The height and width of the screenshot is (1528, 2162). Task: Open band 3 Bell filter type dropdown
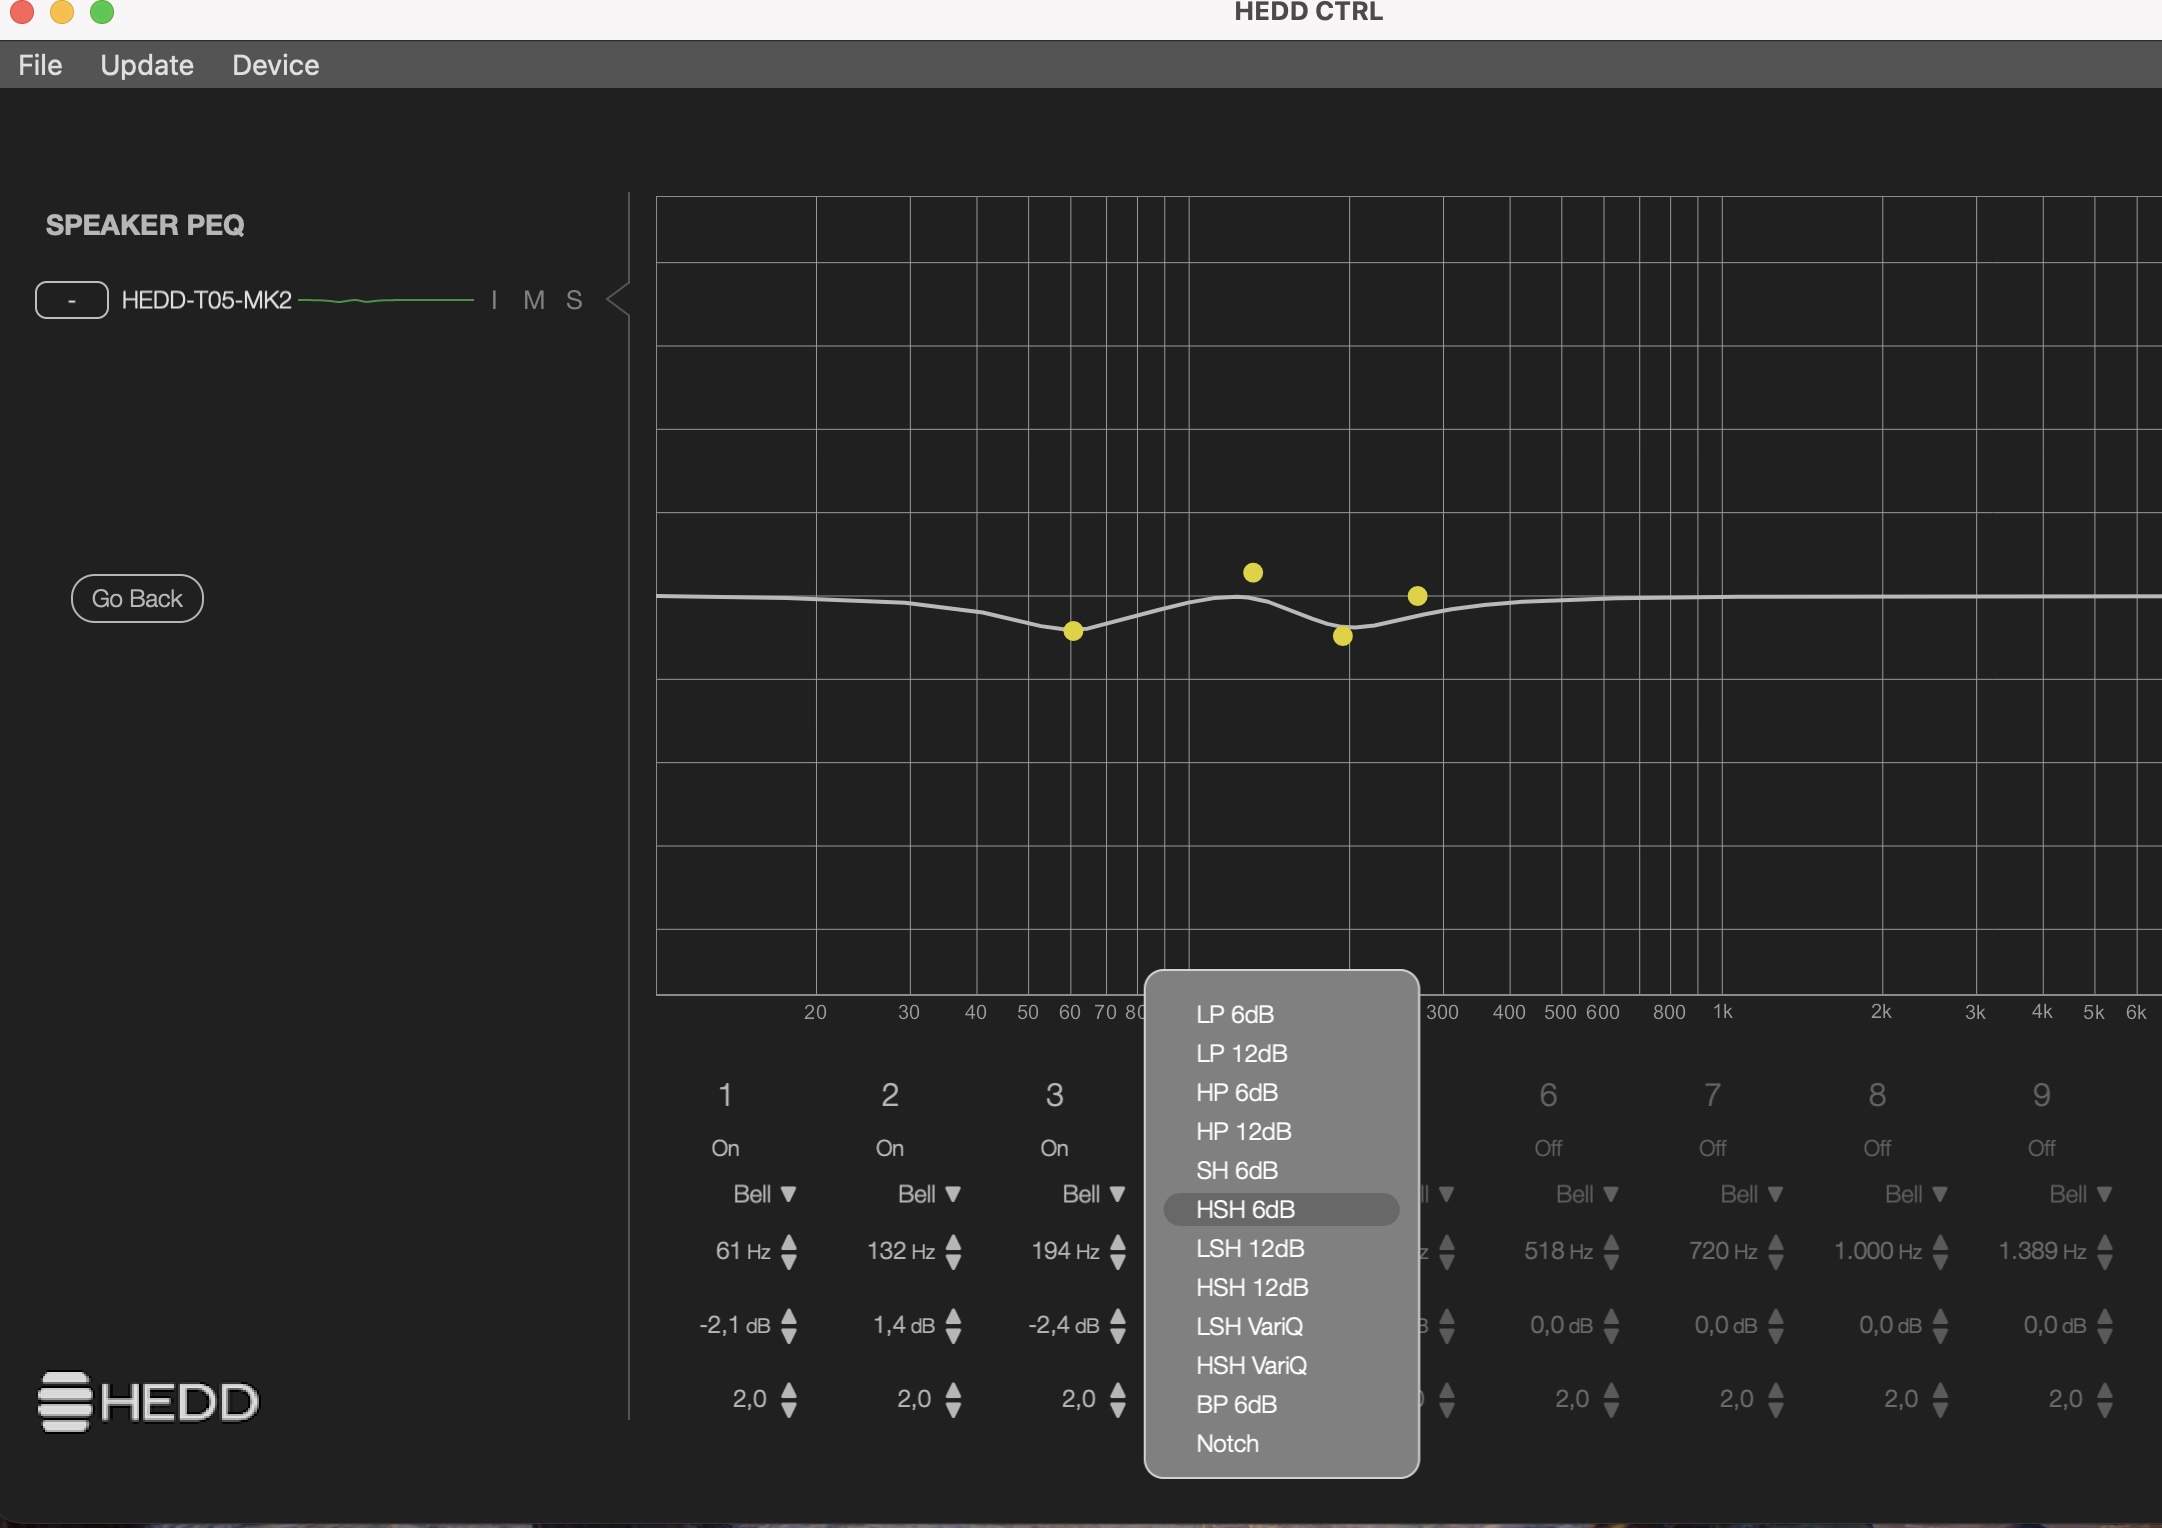1094,1194
